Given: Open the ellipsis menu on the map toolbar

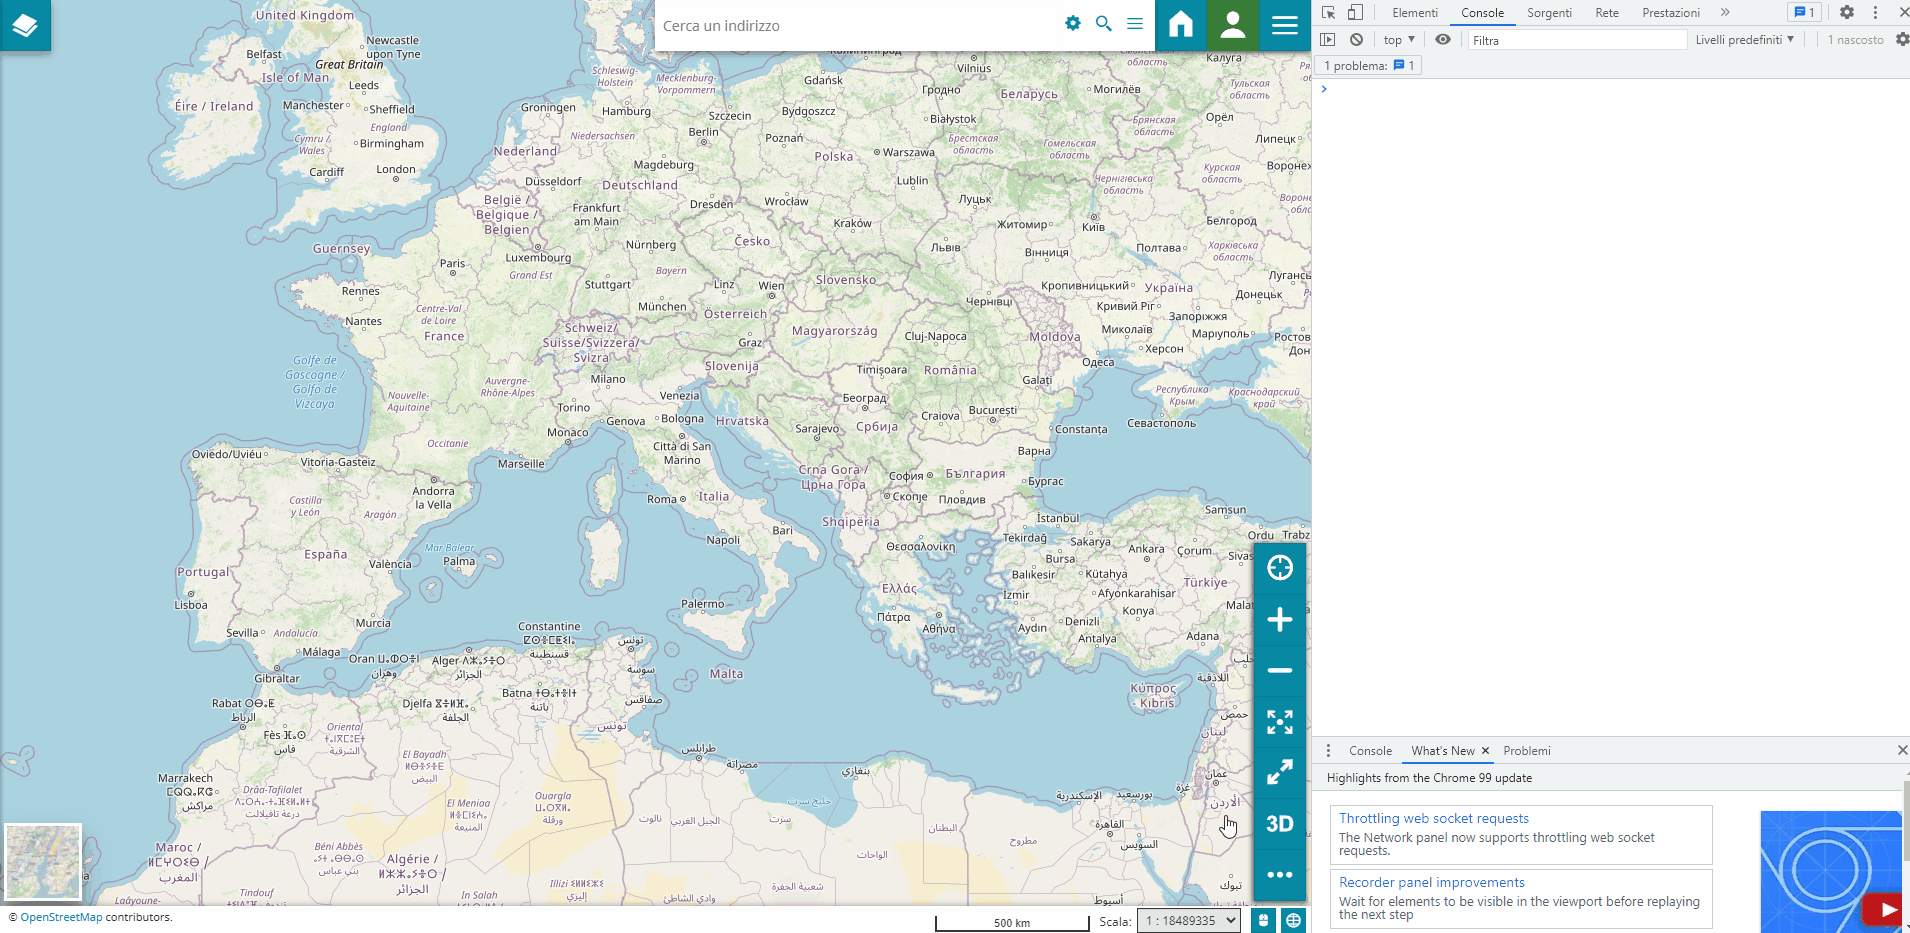Looking at the screenshot, I should click(x=1281, y=874).
